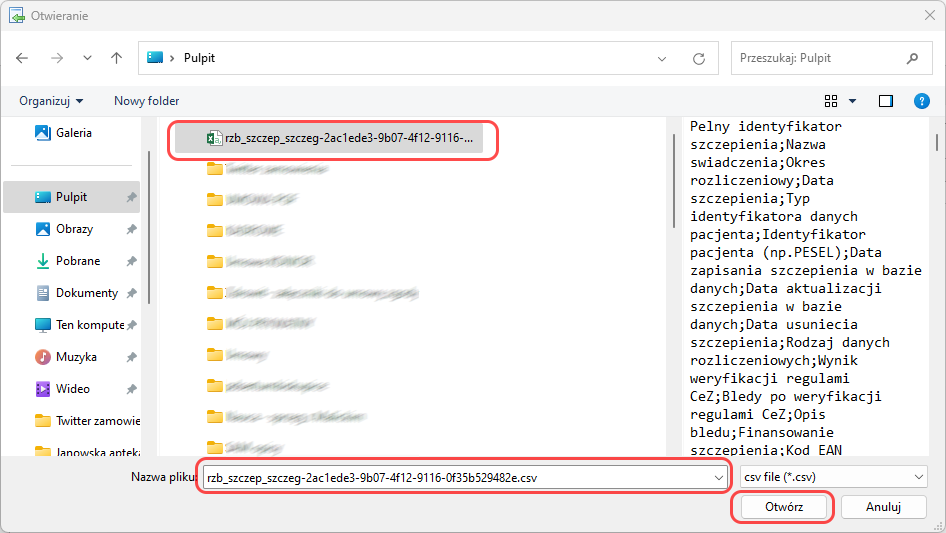
Task: Click the view layout icon
Action: pyautogui.click(x=830, y=101)
